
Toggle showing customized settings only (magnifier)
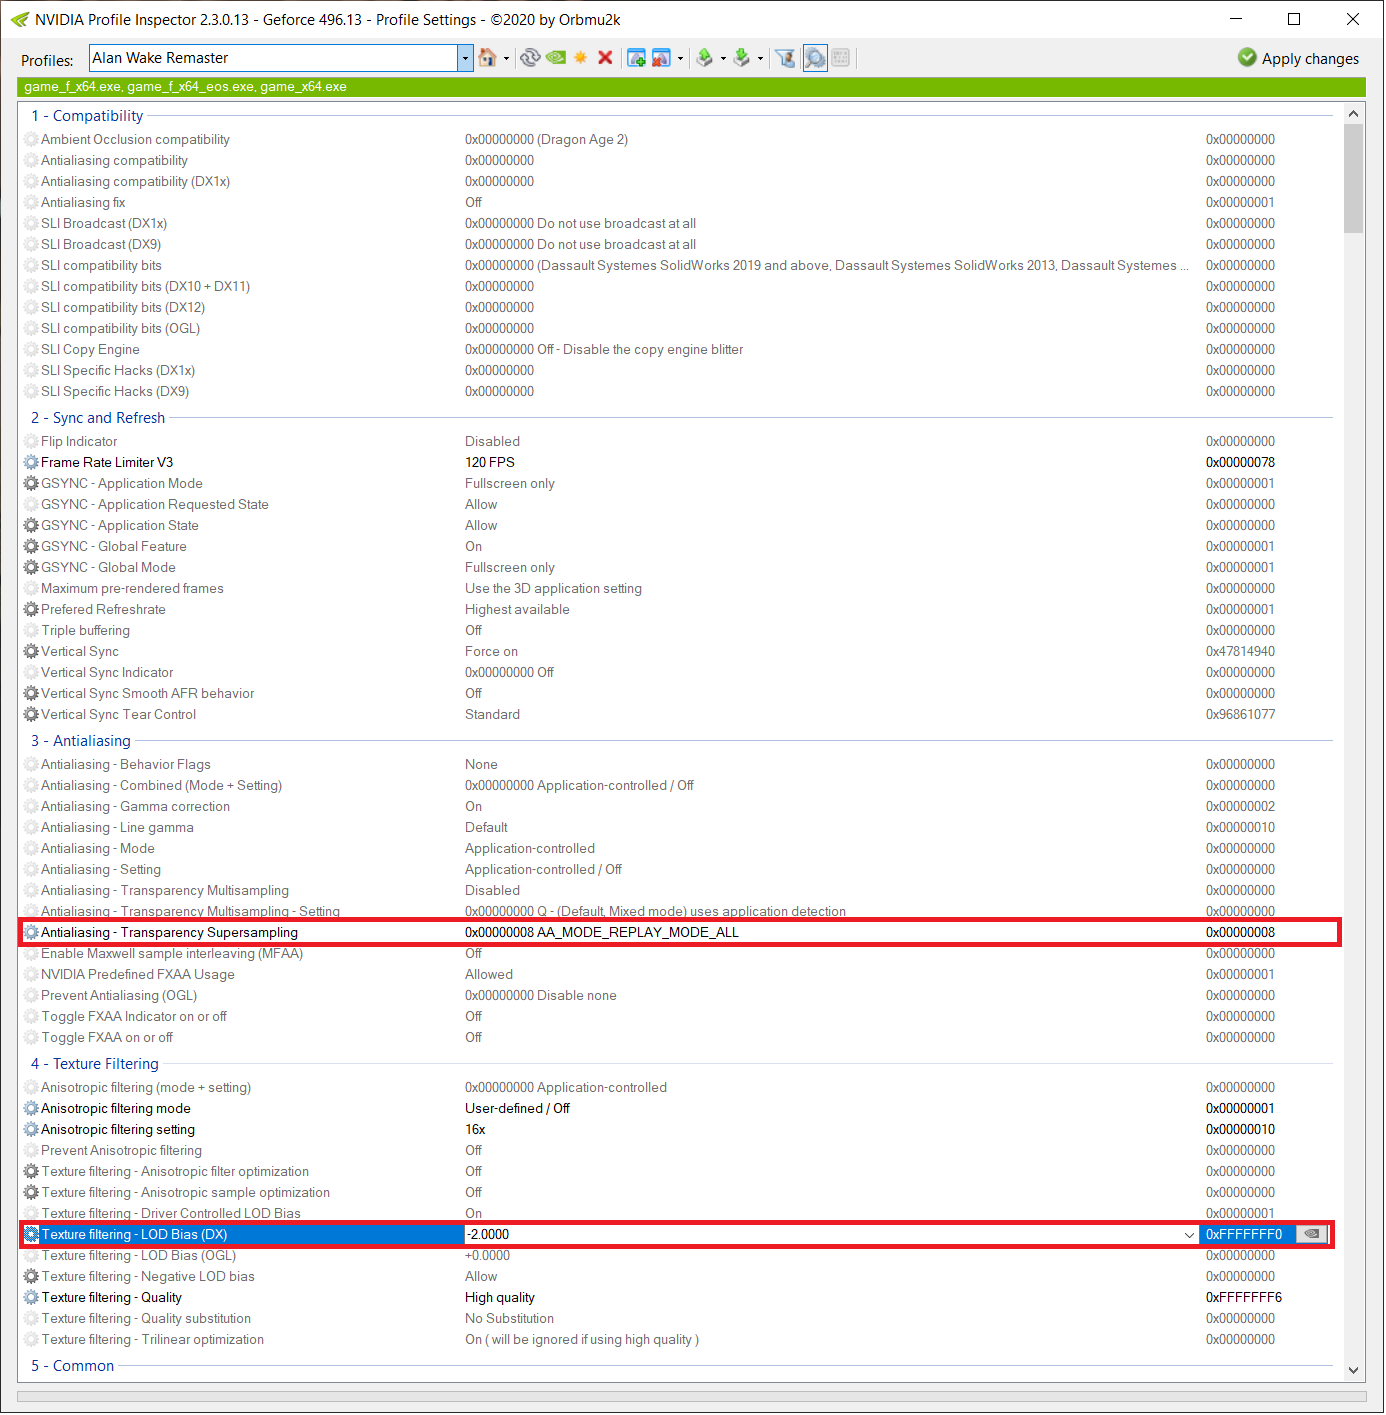[x=815, y=58]
